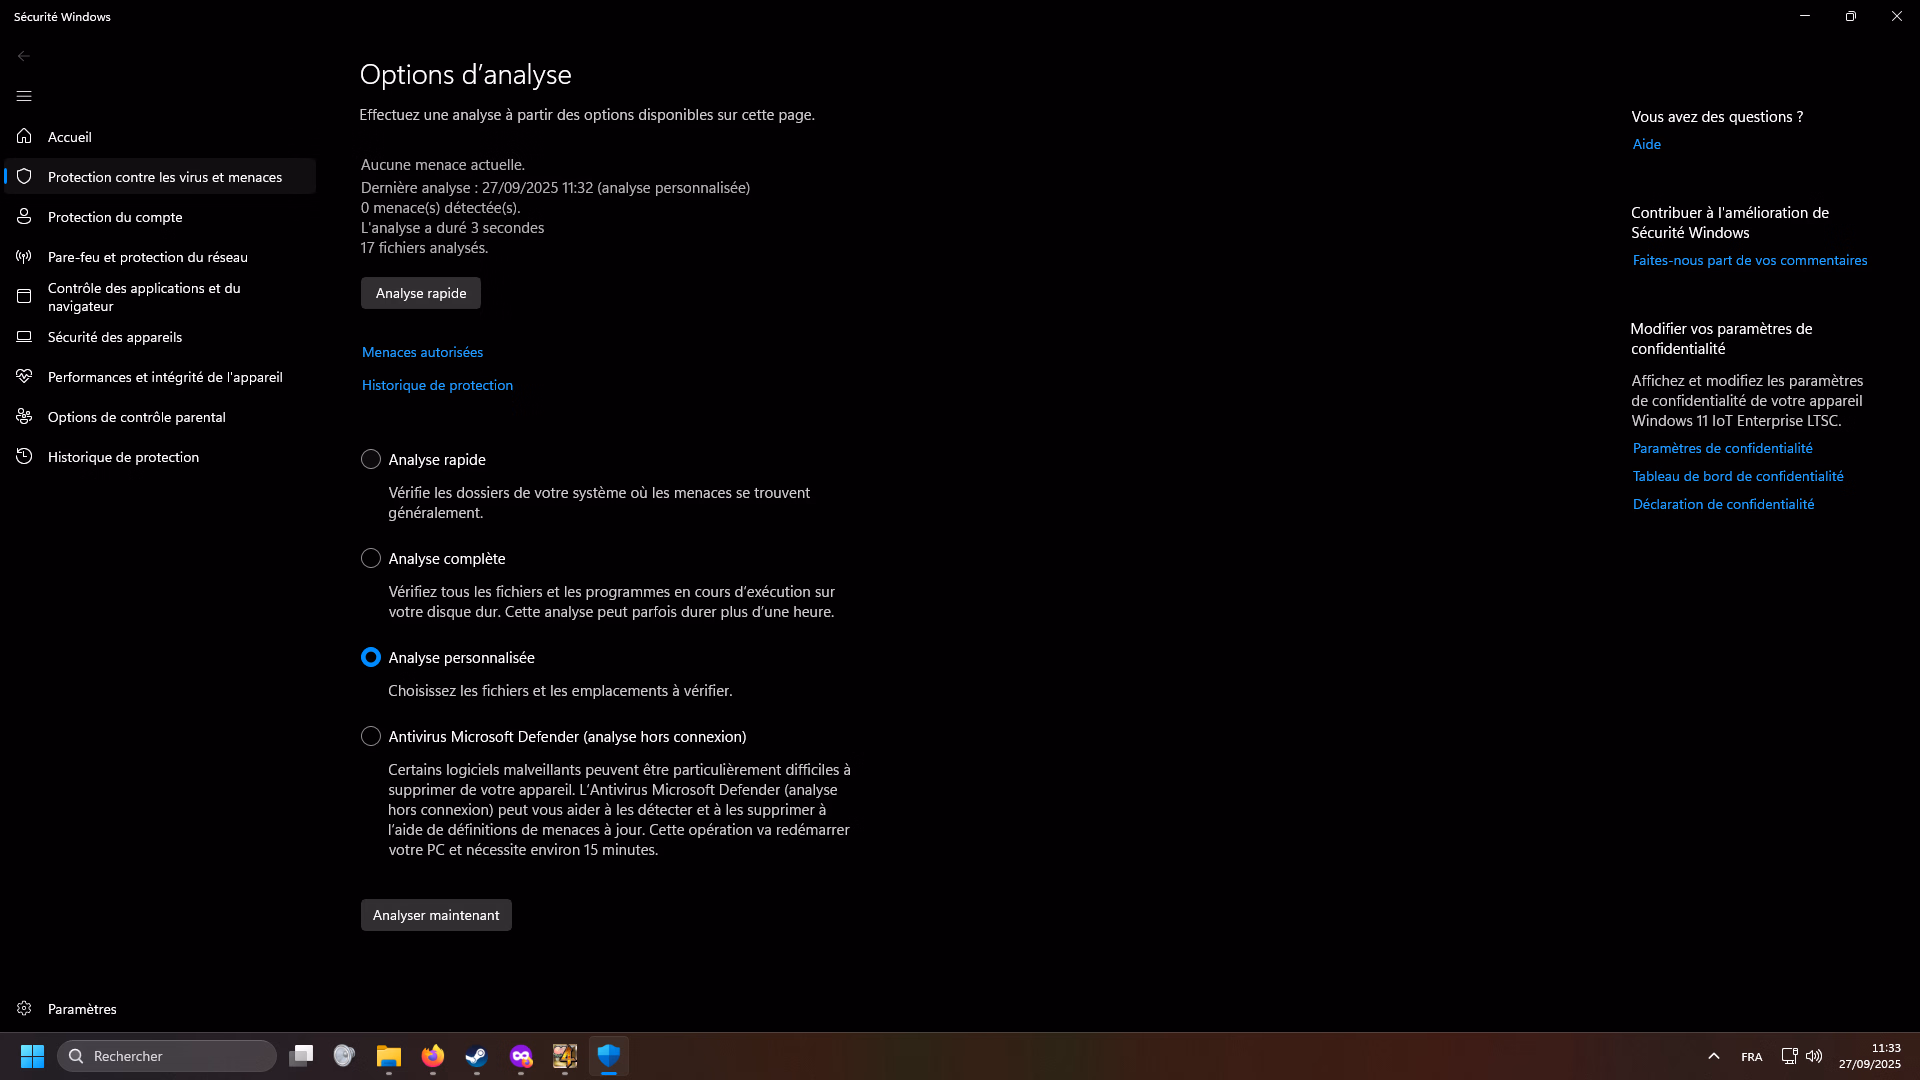Click the taskbar Rechercher search box
This screenshot has width=1920, height=1080.
167,1056
